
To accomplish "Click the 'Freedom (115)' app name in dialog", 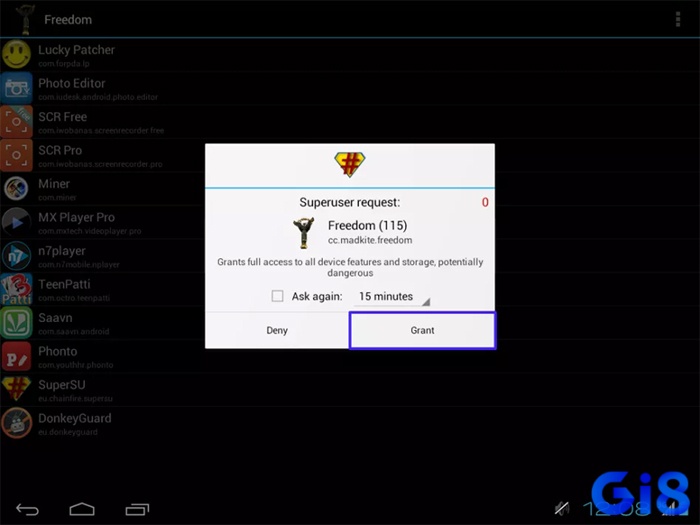I will (x=367, y=225).
